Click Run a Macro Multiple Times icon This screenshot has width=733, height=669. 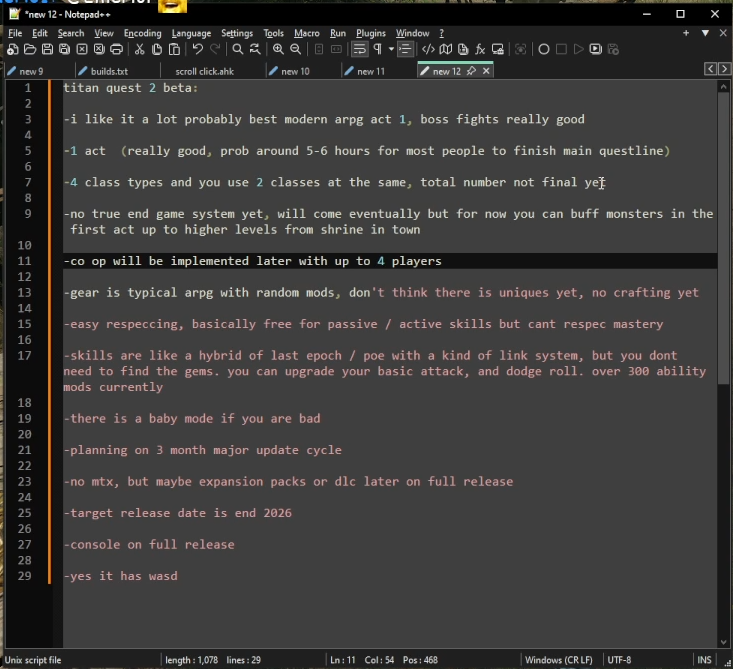(x=596, y=49)
